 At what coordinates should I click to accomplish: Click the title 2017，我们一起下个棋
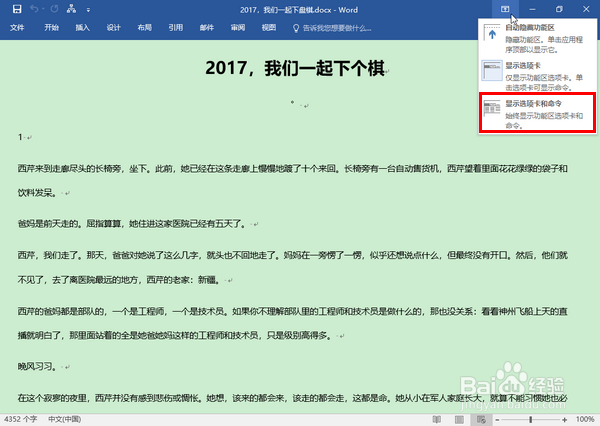click(295, 68)
